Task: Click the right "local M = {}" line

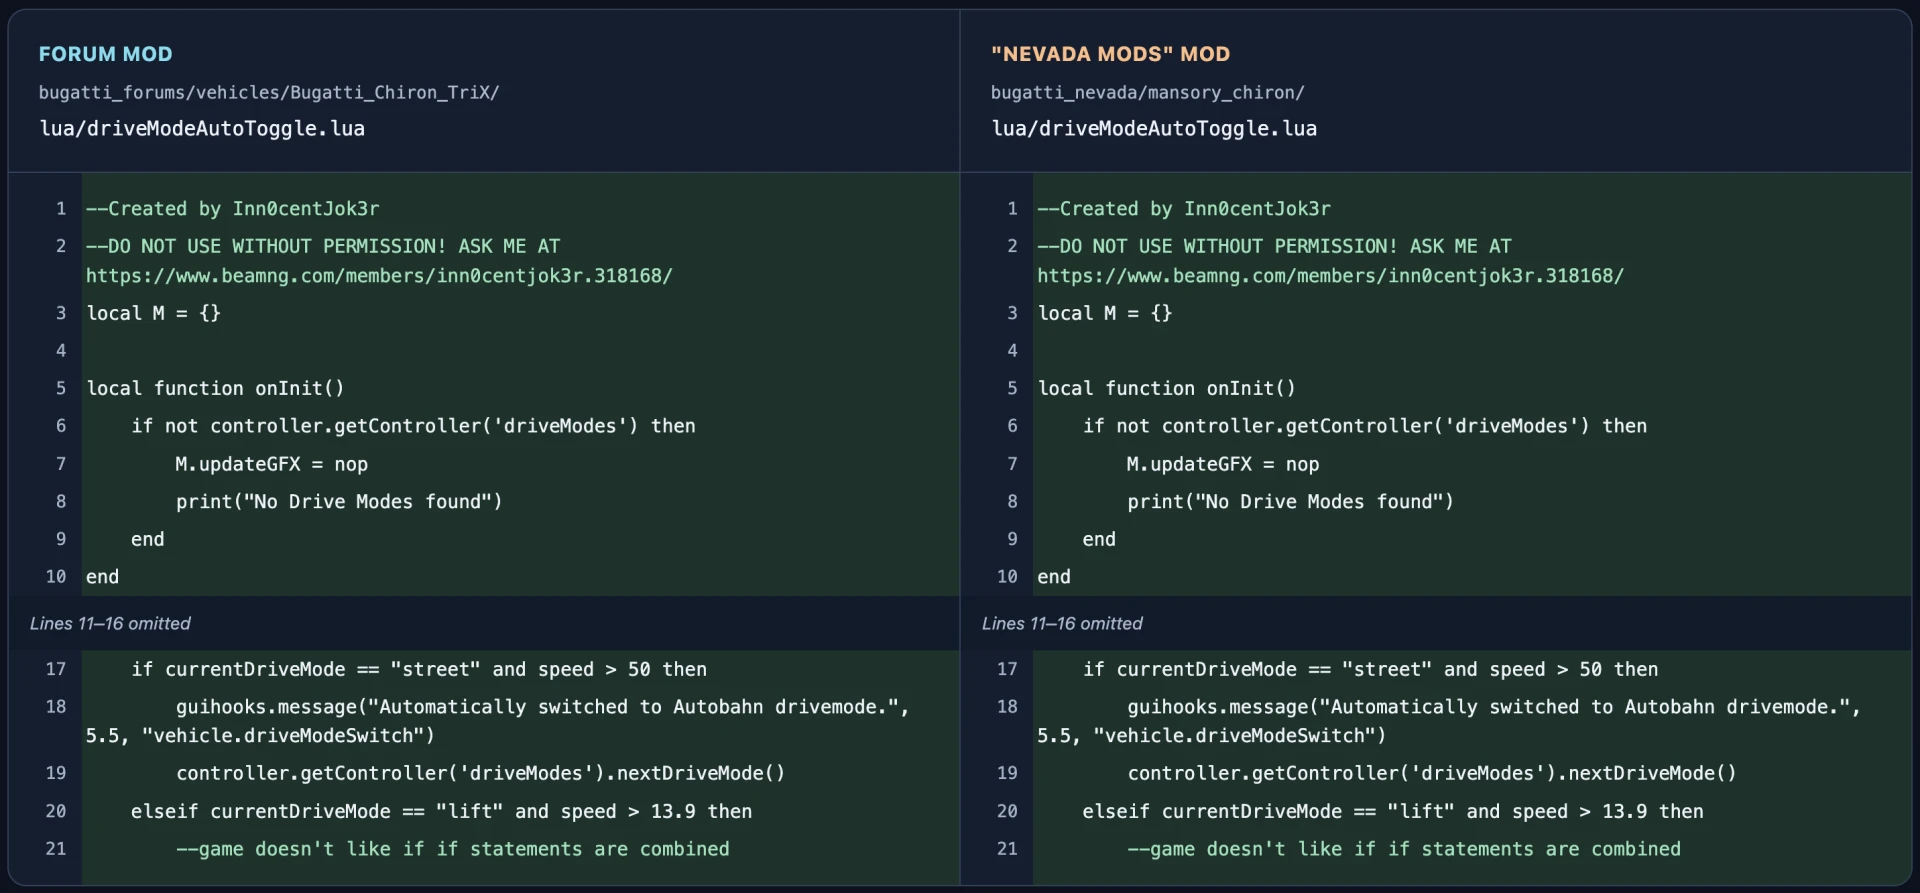Action: coord(1105,313)
